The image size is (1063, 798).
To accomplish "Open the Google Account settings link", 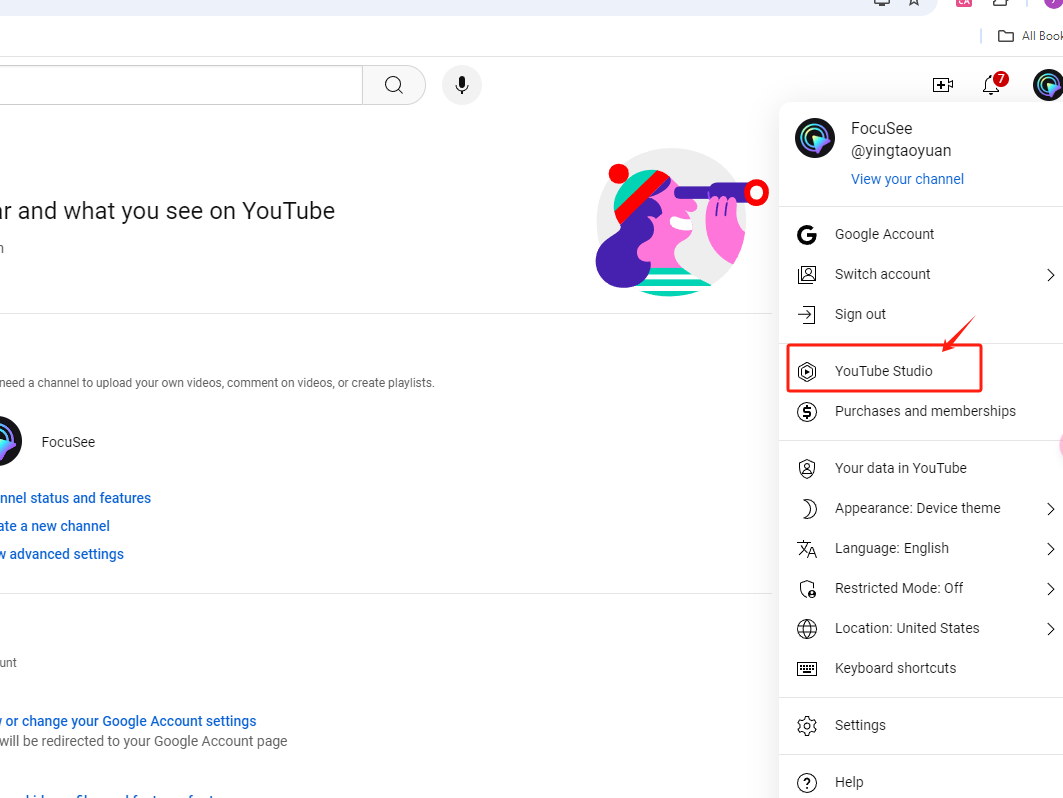I will pos(128,721).
